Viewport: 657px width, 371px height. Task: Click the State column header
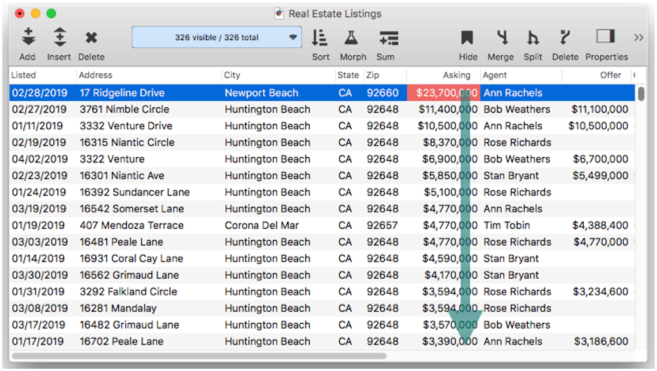coord(348,75)
